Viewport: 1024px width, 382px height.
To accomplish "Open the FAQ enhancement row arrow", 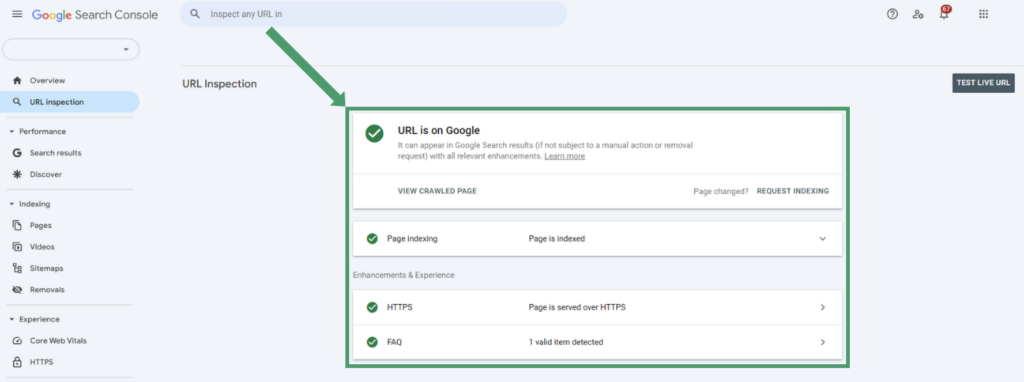I will point(822,342).
